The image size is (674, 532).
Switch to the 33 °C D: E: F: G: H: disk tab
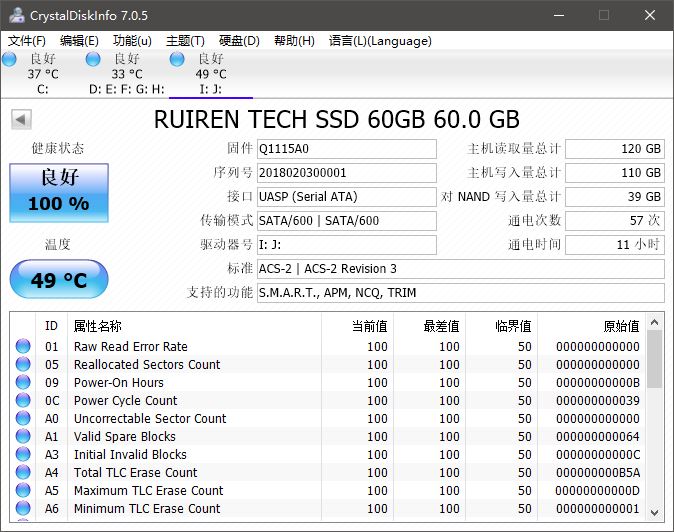(x=126, y=74)
